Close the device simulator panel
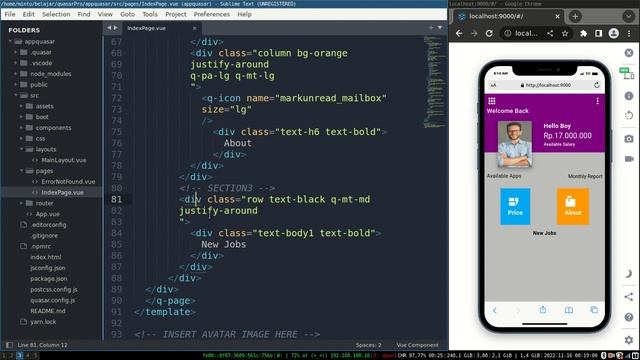 (629, 53)
